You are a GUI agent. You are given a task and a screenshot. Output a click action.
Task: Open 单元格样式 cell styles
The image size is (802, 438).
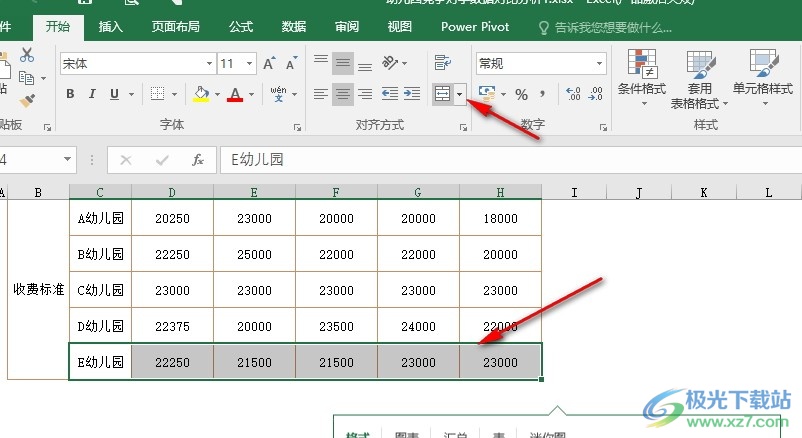point(763,78)
